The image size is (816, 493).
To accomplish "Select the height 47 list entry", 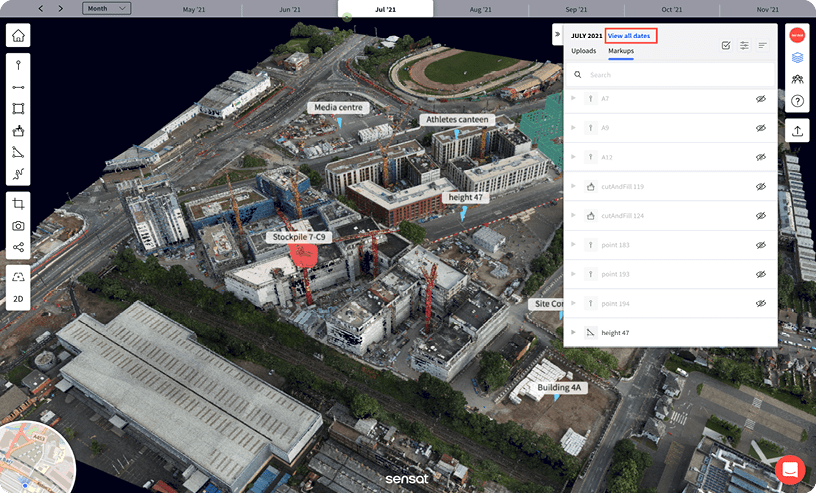I will click(x=670, y=333).
